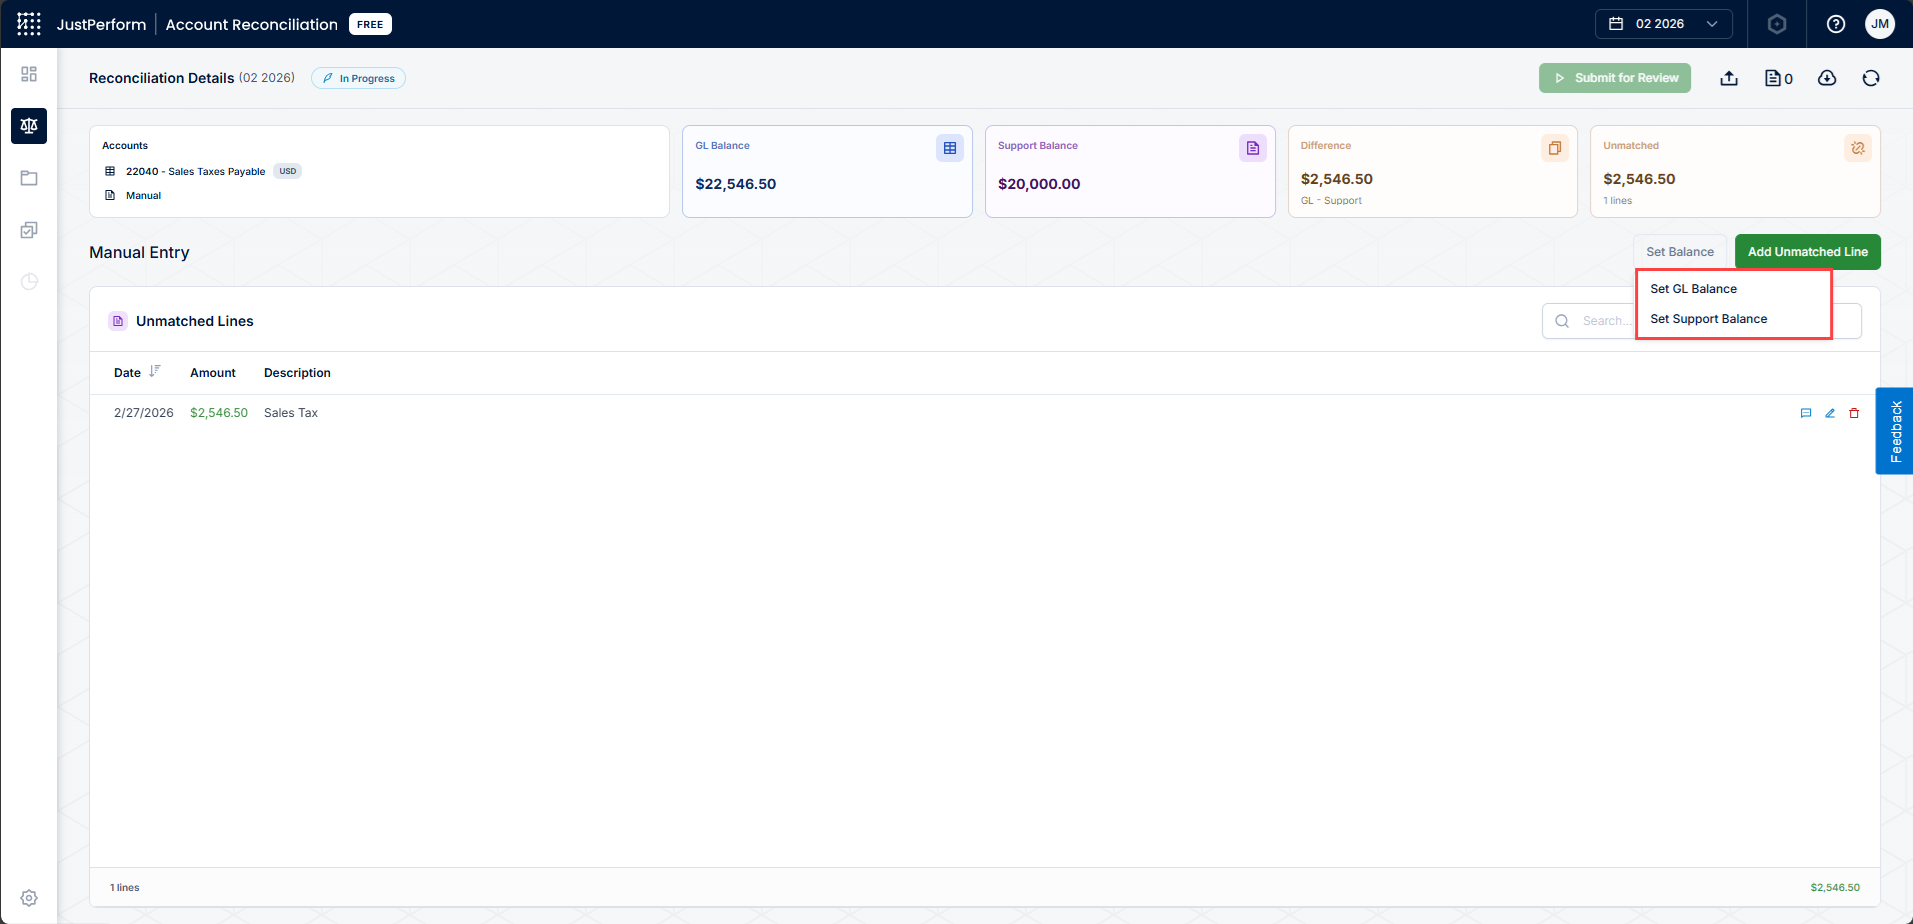Image resolution: width=1913 pixels, height=924 pixels.
Task: Click the GL Balance table icon
Action: click(950, 148)
